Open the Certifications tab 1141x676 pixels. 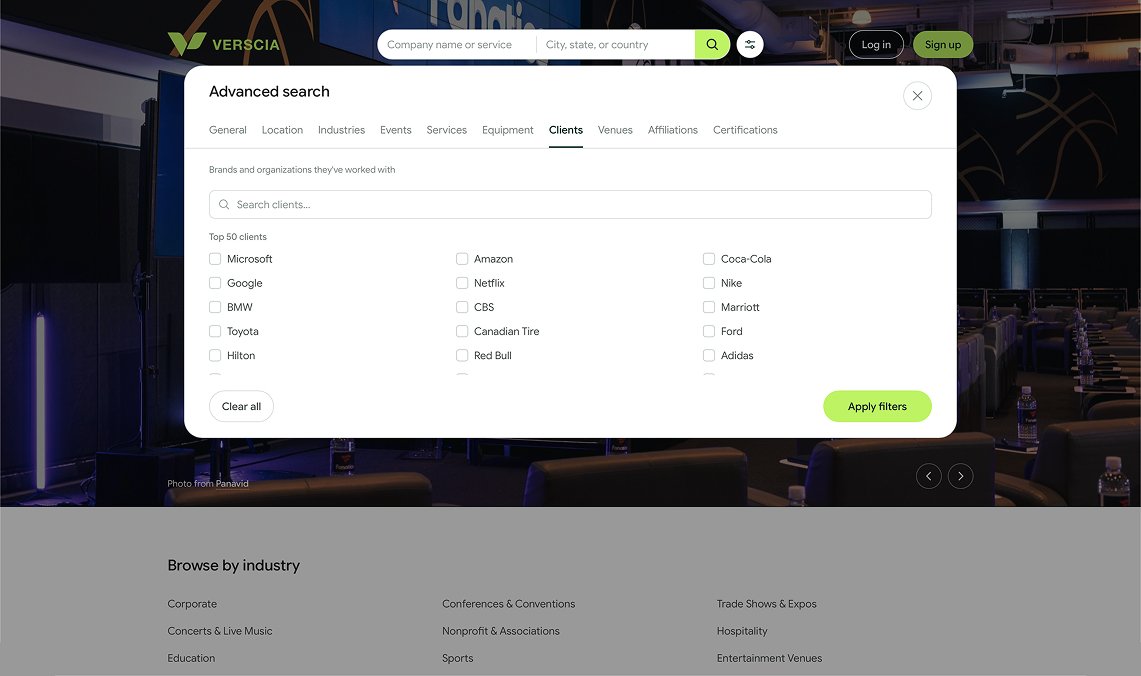[x=745, y=130]
